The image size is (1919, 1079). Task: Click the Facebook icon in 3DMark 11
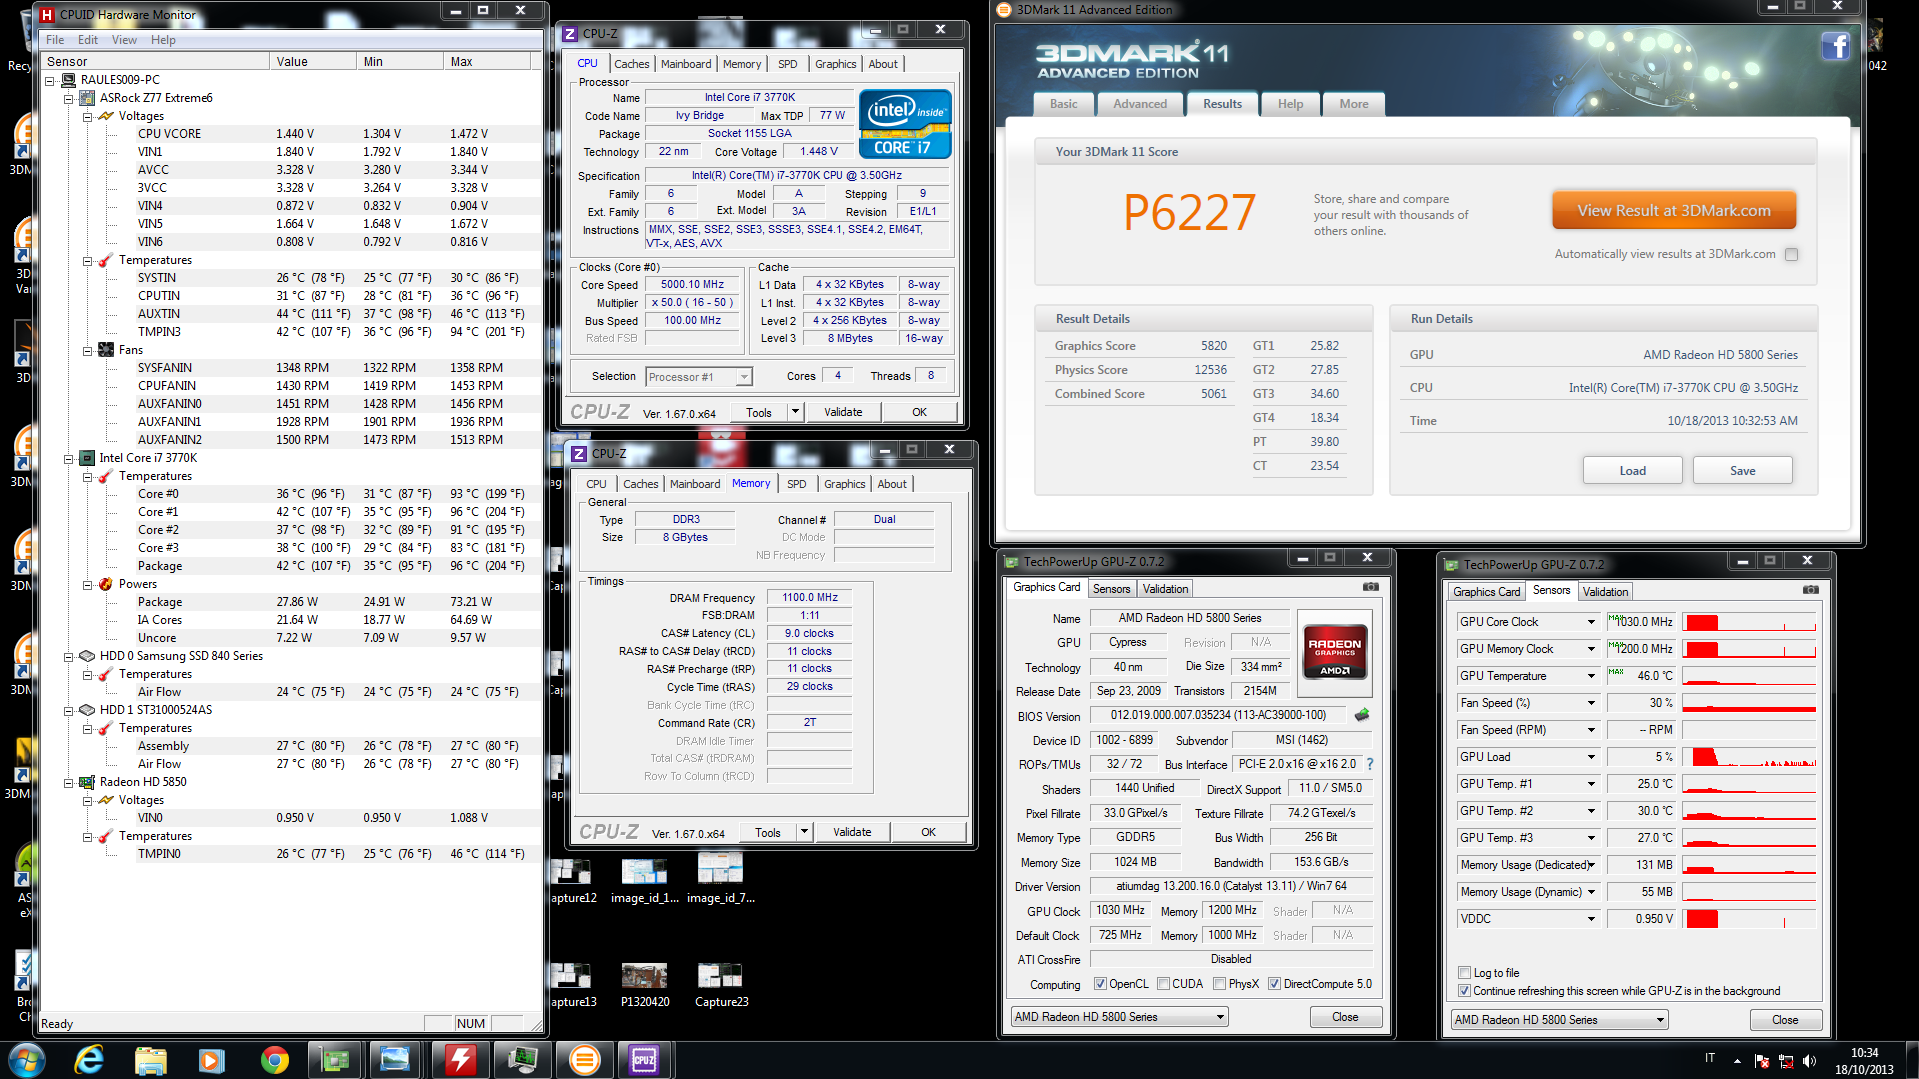pos(1835,47)
